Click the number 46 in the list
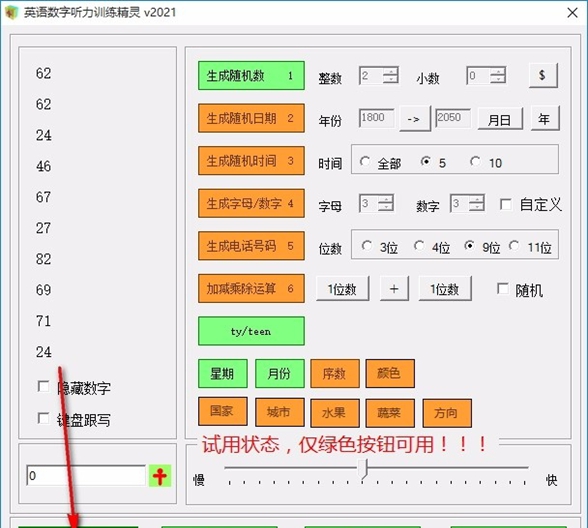This screenshot has height=528, width=588. pyautogui.click(x=44, y=166)
